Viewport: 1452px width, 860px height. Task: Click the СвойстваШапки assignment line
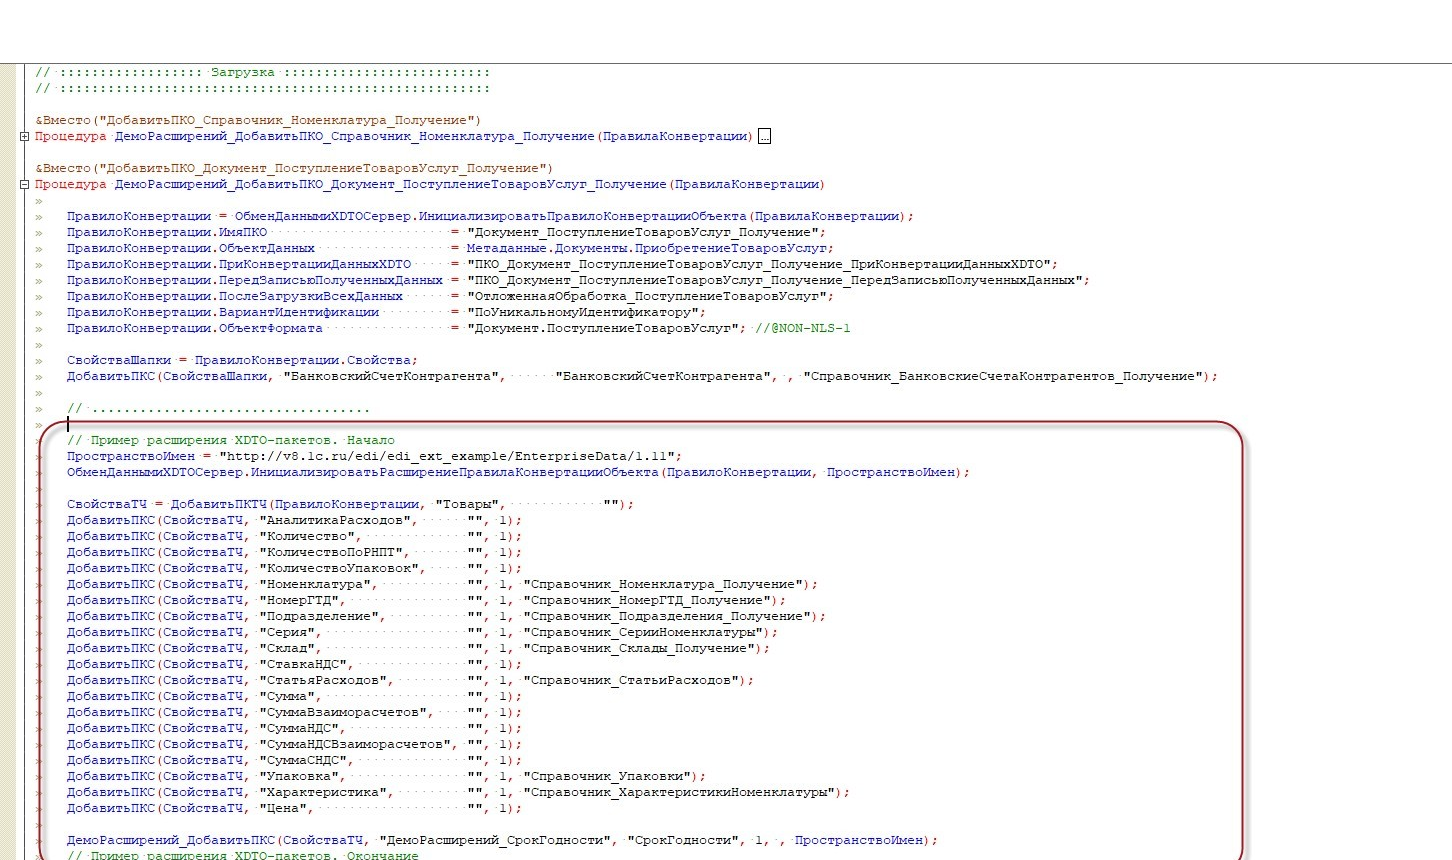coord(242,360)
